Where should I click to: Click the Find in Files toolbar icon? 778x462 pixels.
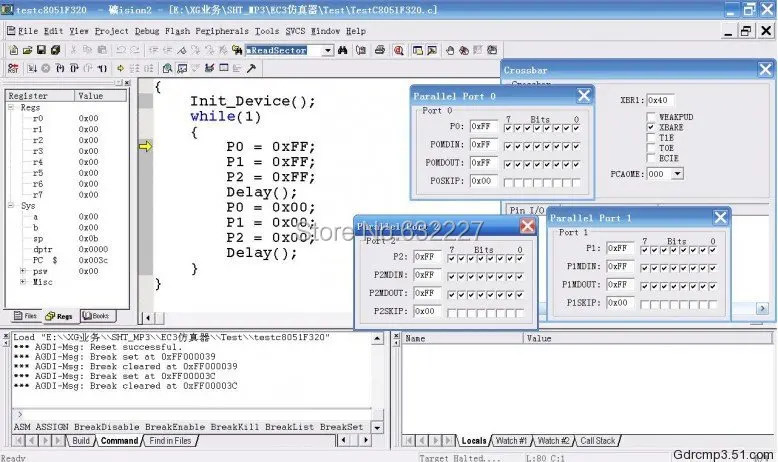coord(237,50)
